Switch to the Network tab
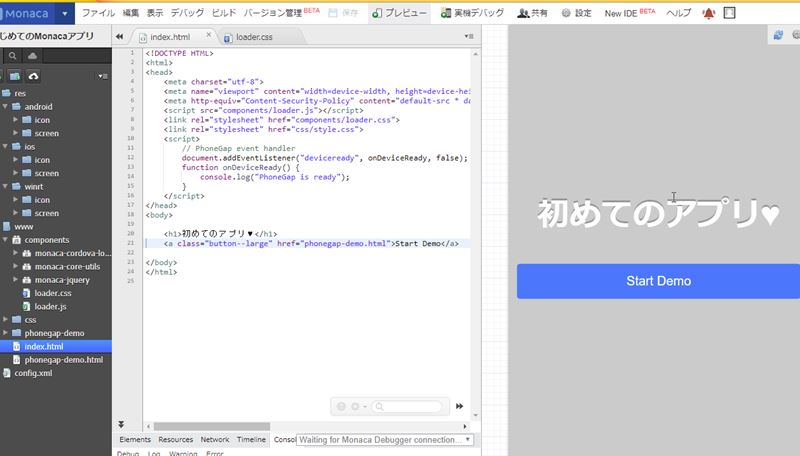The image size is (800, 456). point(215,440)
